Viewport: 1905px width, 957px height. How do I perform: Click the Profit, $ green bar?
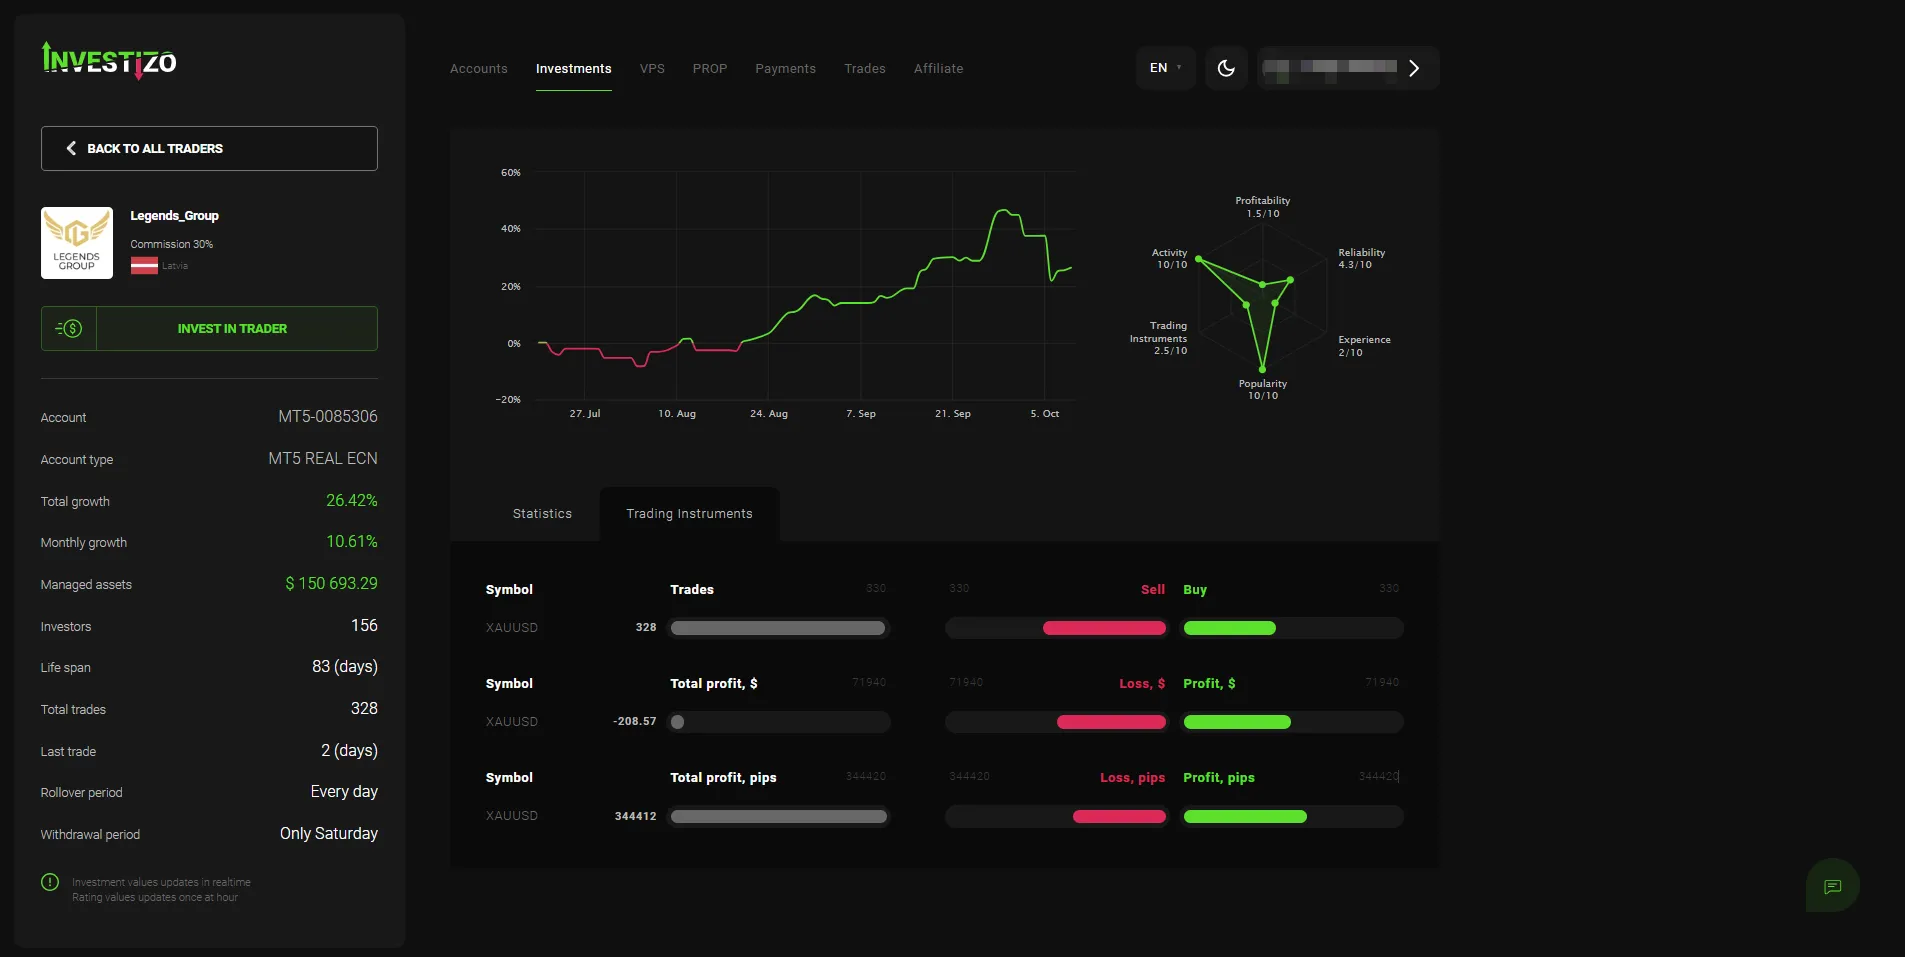tap(1237, 722)
